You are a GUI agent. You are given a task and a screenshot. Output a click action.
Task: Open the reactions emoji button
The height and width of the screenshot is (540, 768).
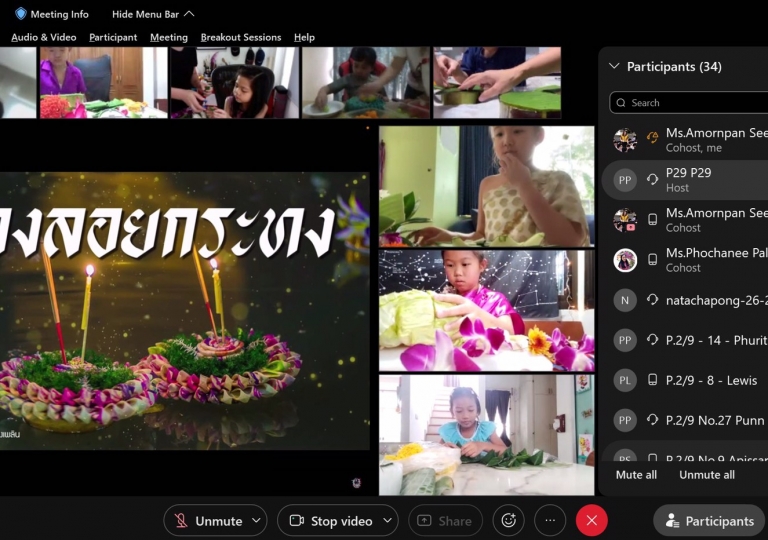click(508, 520)
